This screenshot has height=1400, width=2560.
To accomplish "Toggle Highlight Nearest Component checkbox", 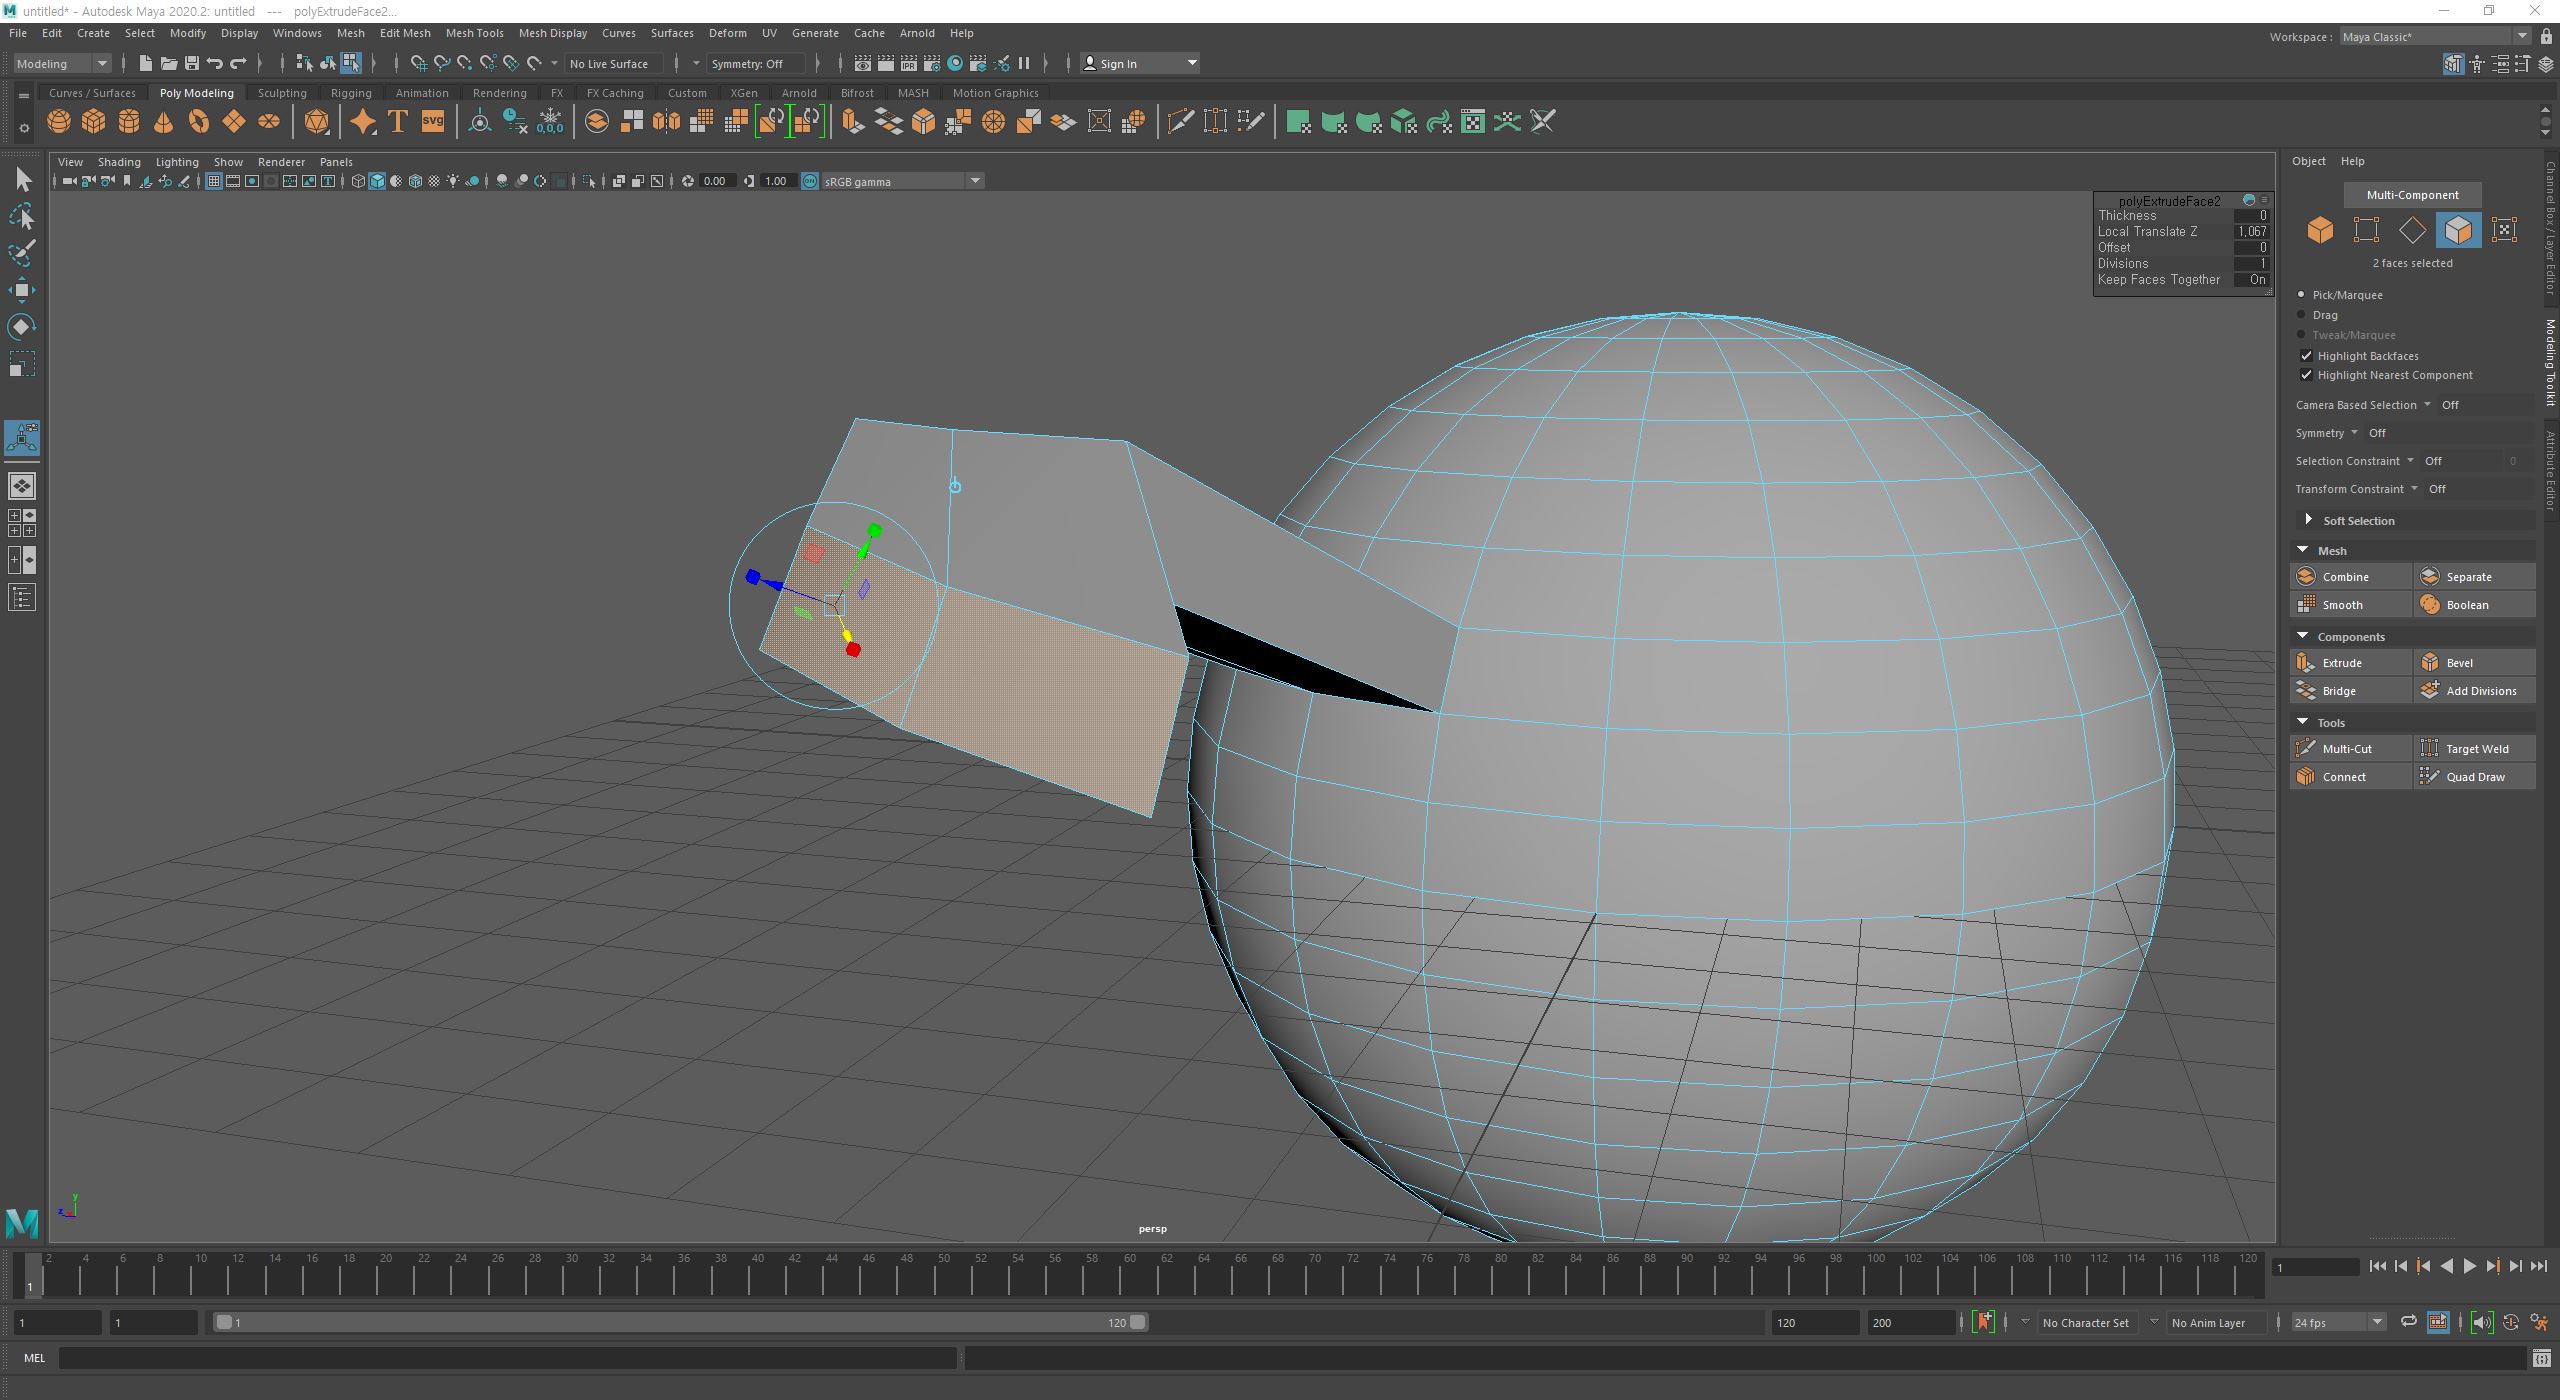I will click(2306, 375).
